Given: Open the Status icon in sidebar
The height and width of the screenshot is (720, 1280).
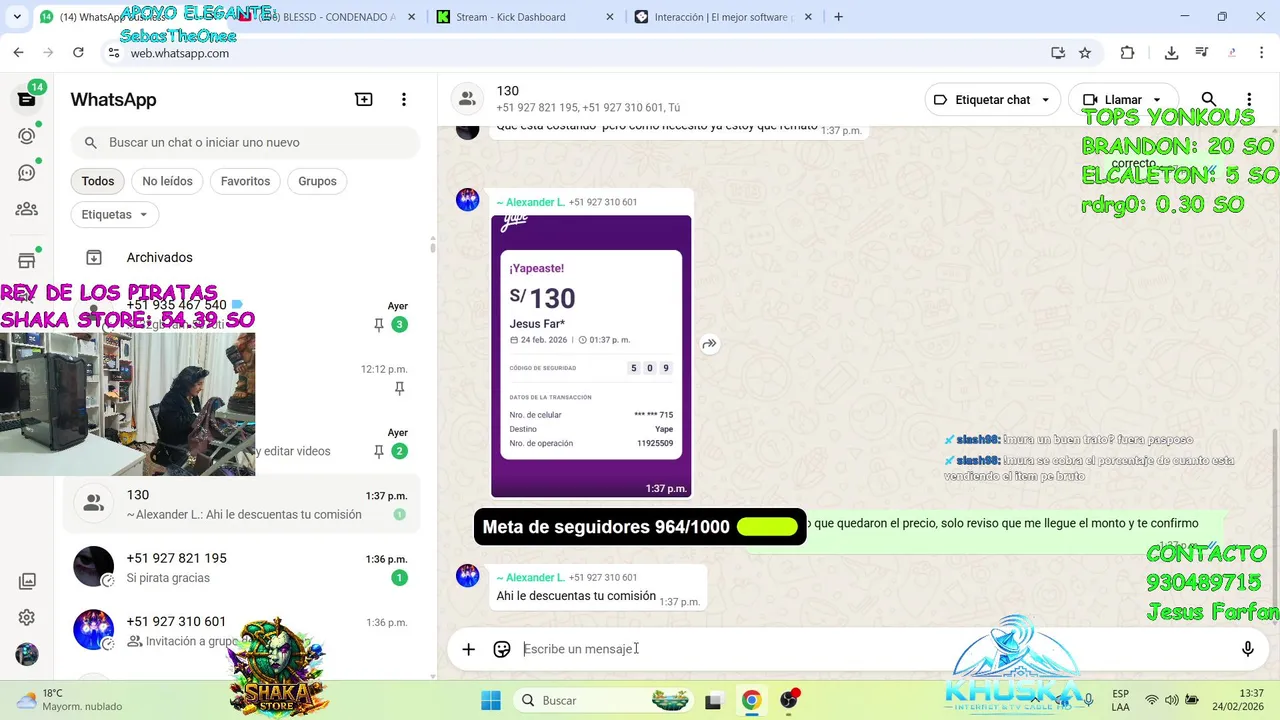Looking at the screenshot, I should point(27,136).
